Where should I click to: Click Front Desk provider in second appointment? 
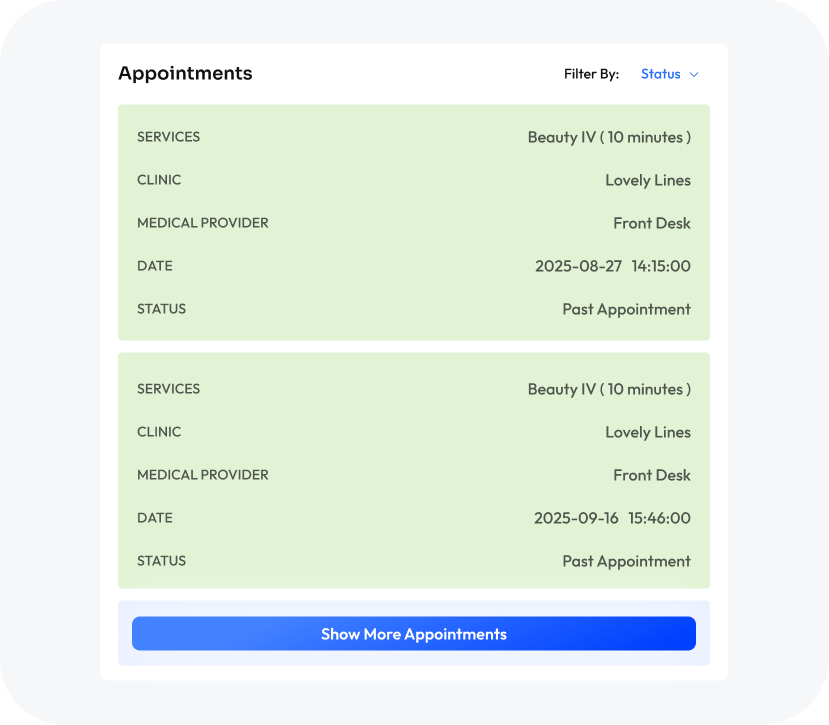pos(651,475)
